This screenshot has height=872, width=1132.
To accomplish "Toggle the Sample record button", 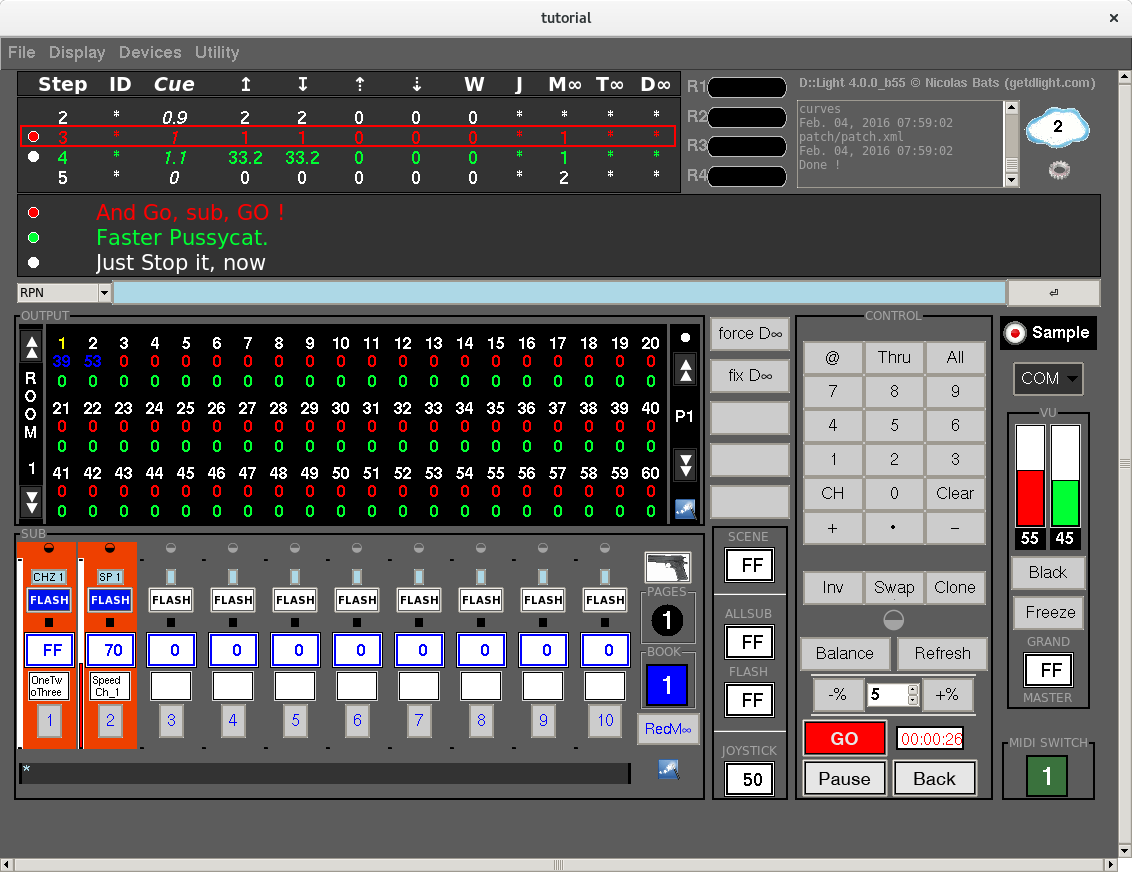I will [1048, 333].
